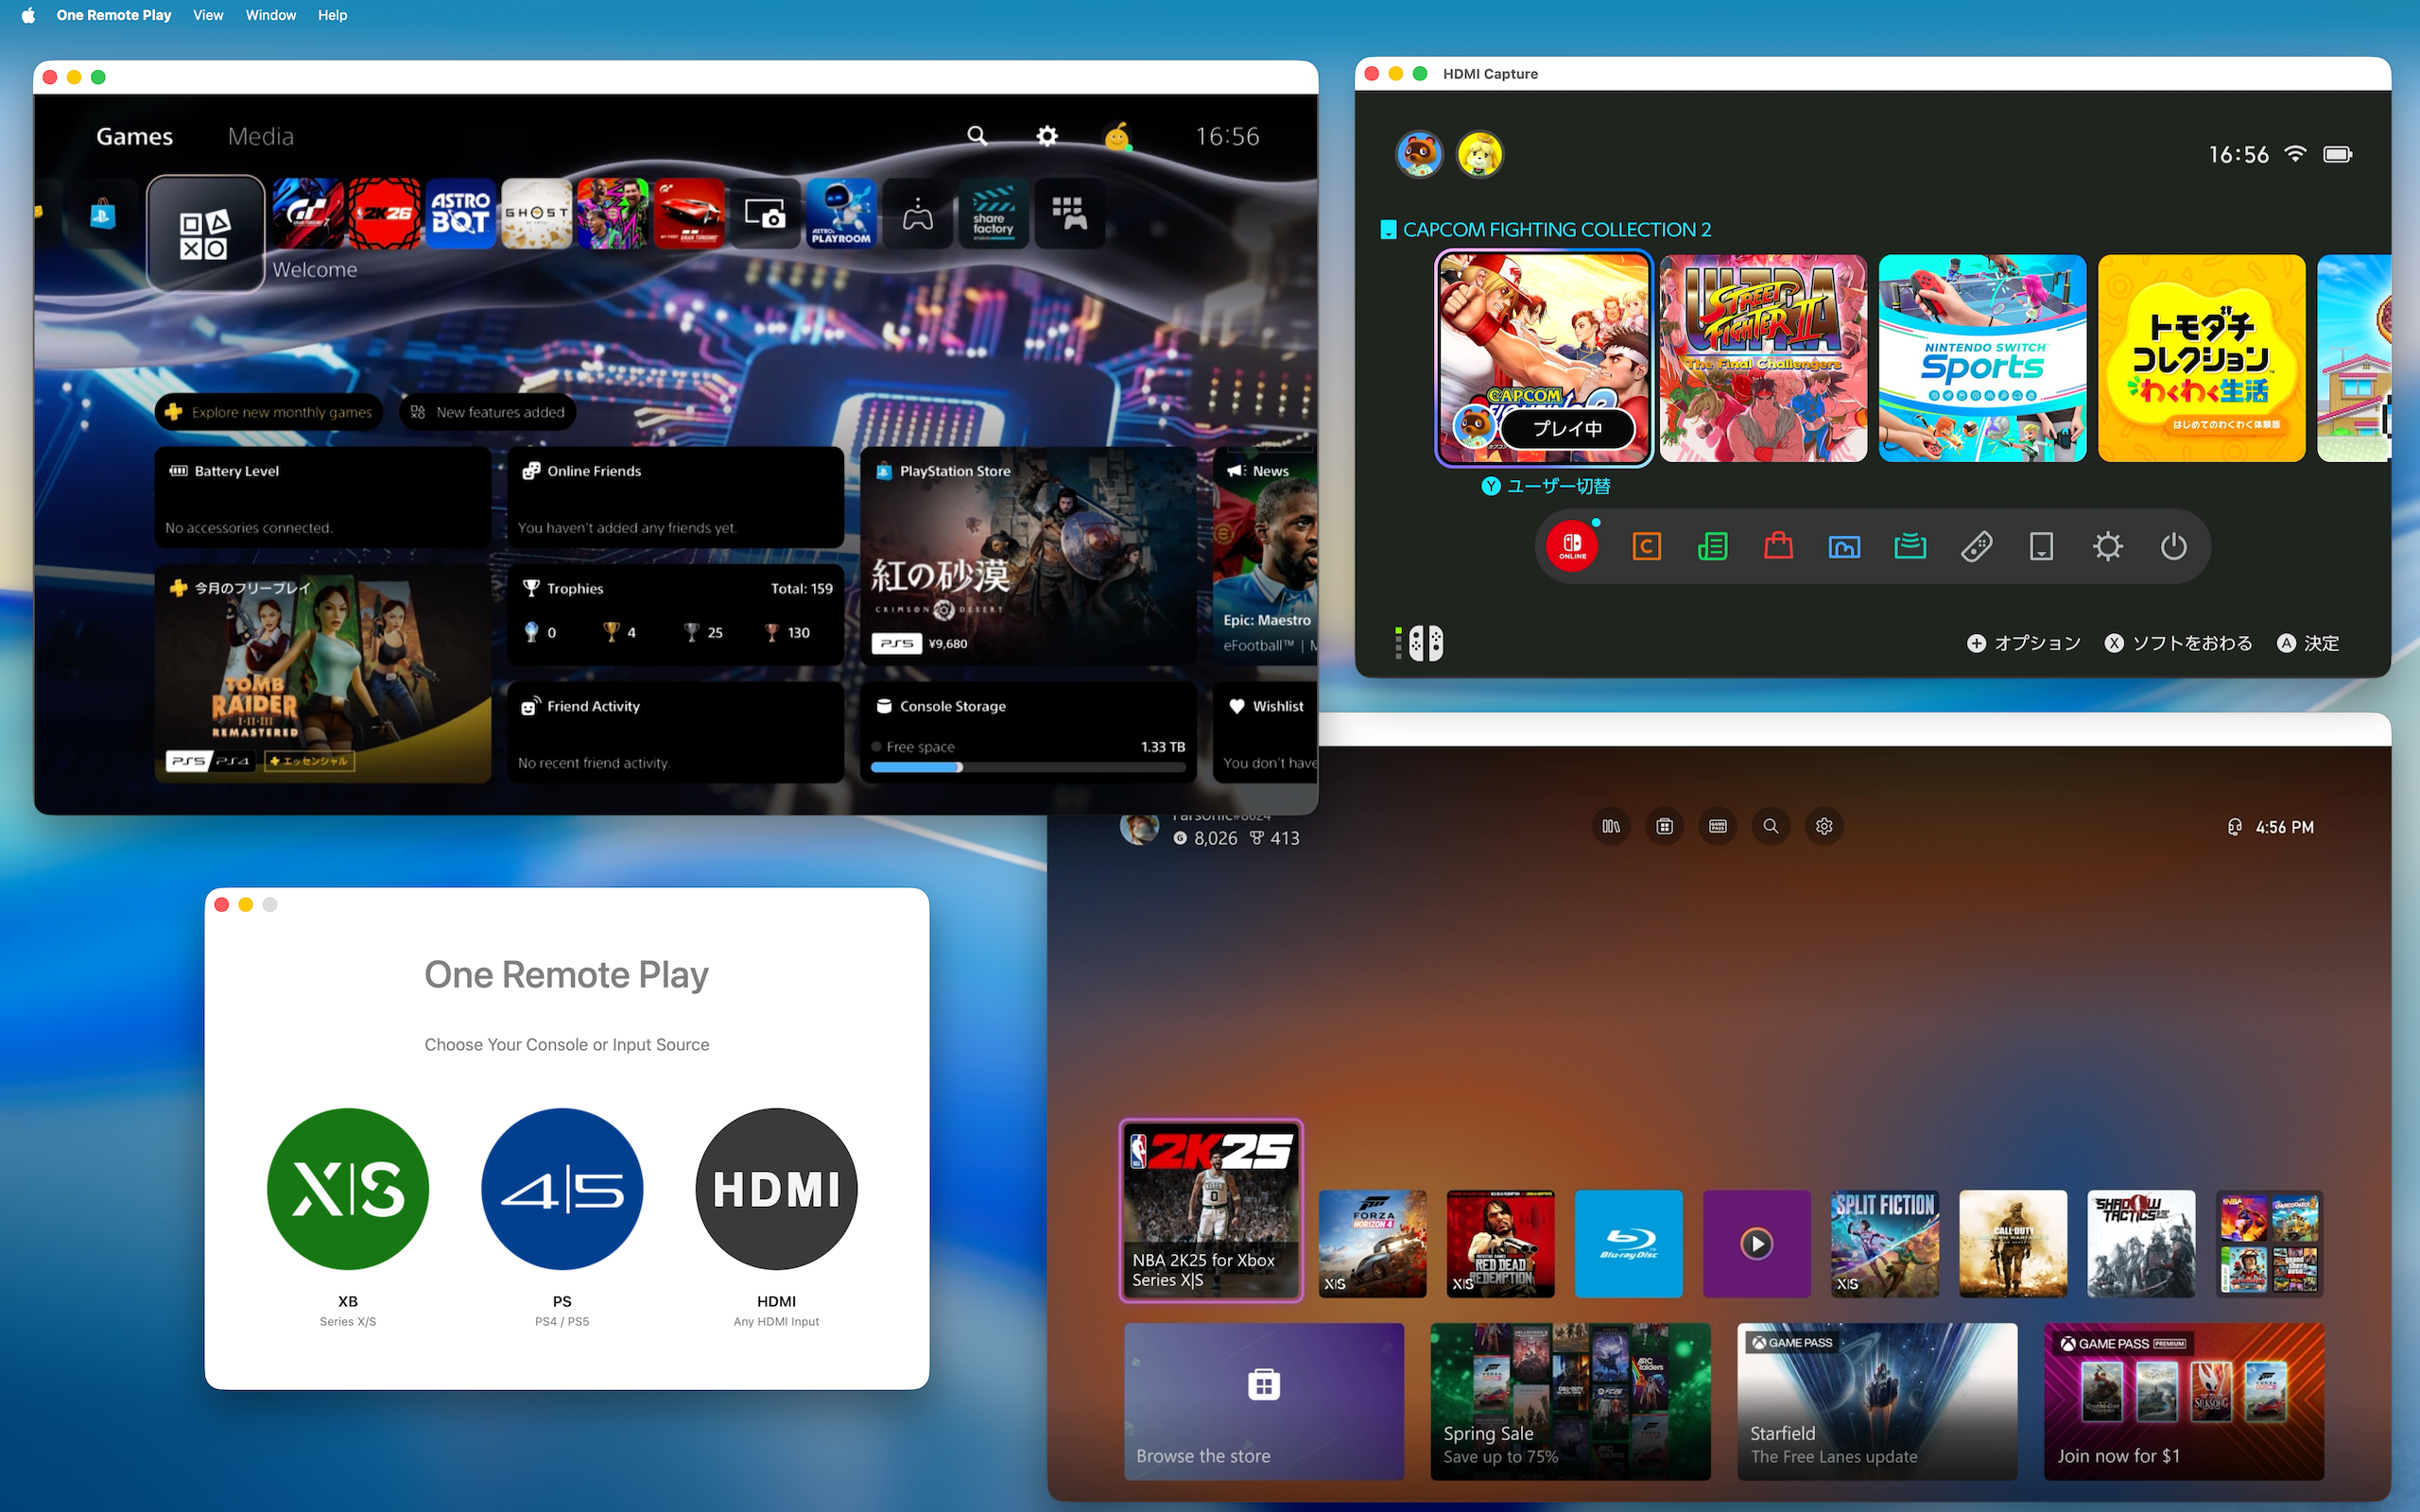Open the Xbox Store icon in top bar
Viewport: 2420px width, 1512px height.
[1664, 826]
